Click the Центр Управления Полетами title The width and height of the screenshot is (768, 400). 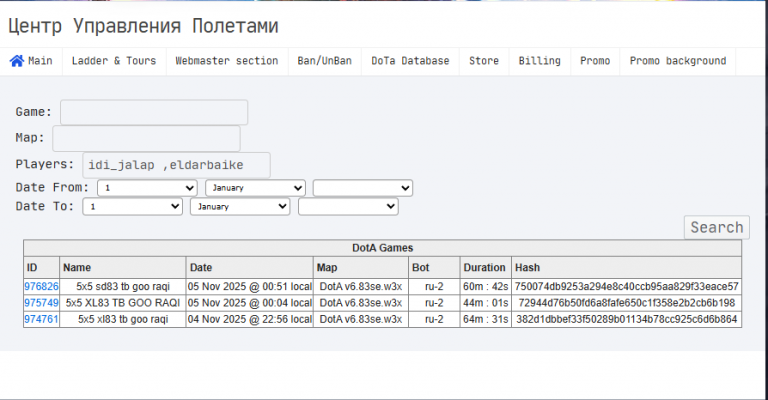(x=143, y=26)
